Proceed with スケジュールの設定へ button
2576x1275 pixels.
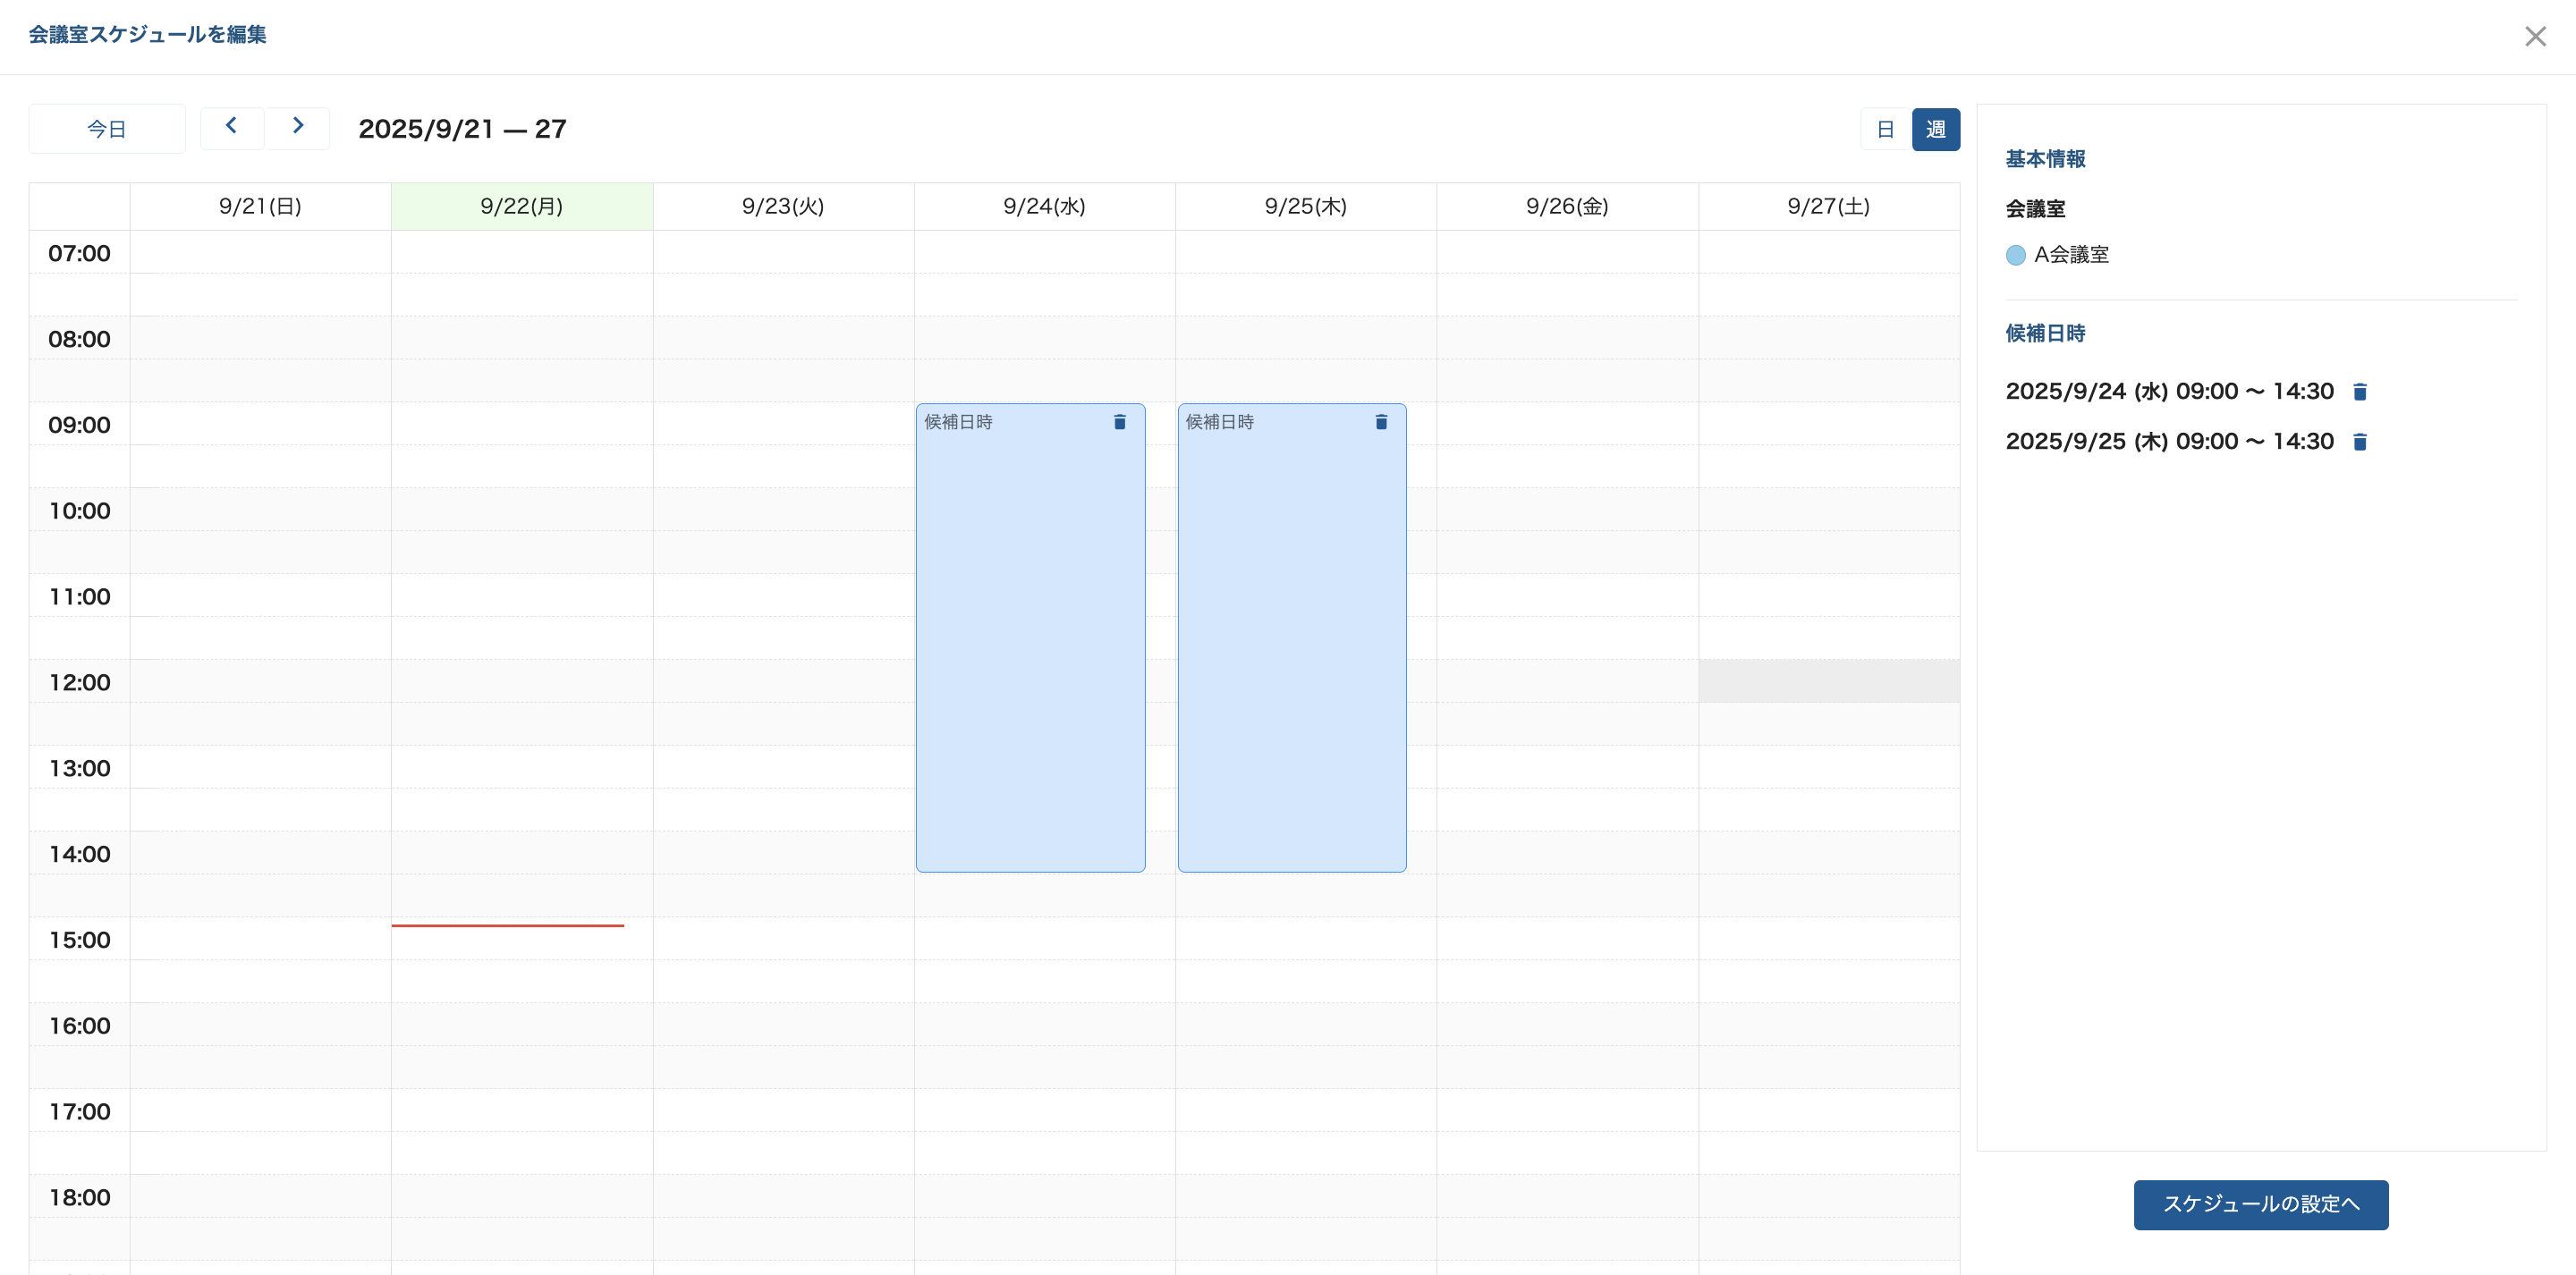(2260, 1204)
